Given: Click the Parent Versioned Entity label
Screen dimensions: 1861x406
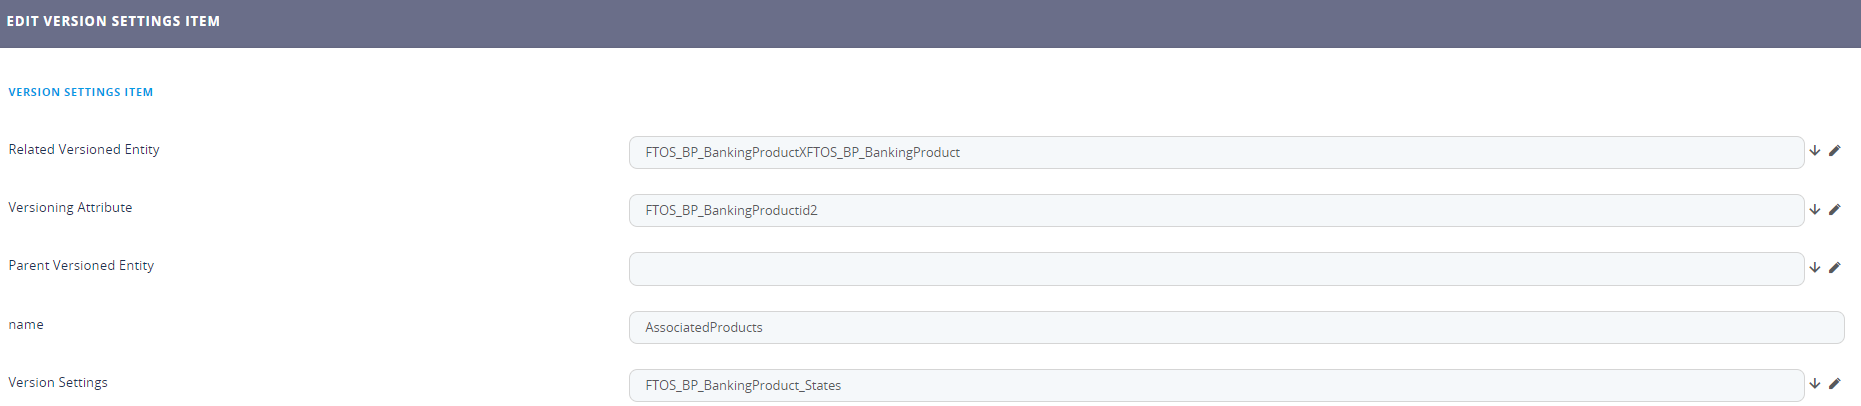Looking at the screenshot, I should tap(81, 266).
